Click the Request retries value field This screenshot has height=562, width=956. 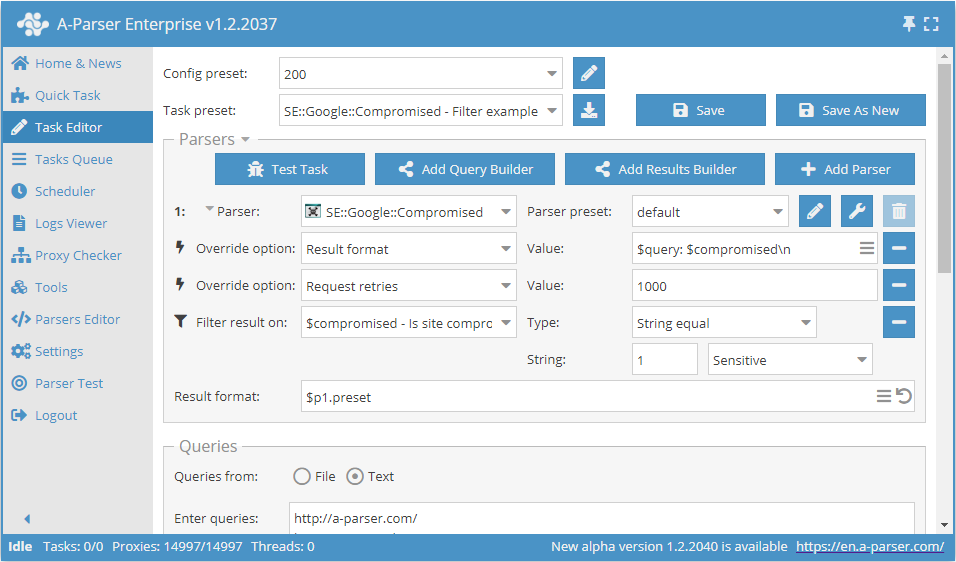754,286
